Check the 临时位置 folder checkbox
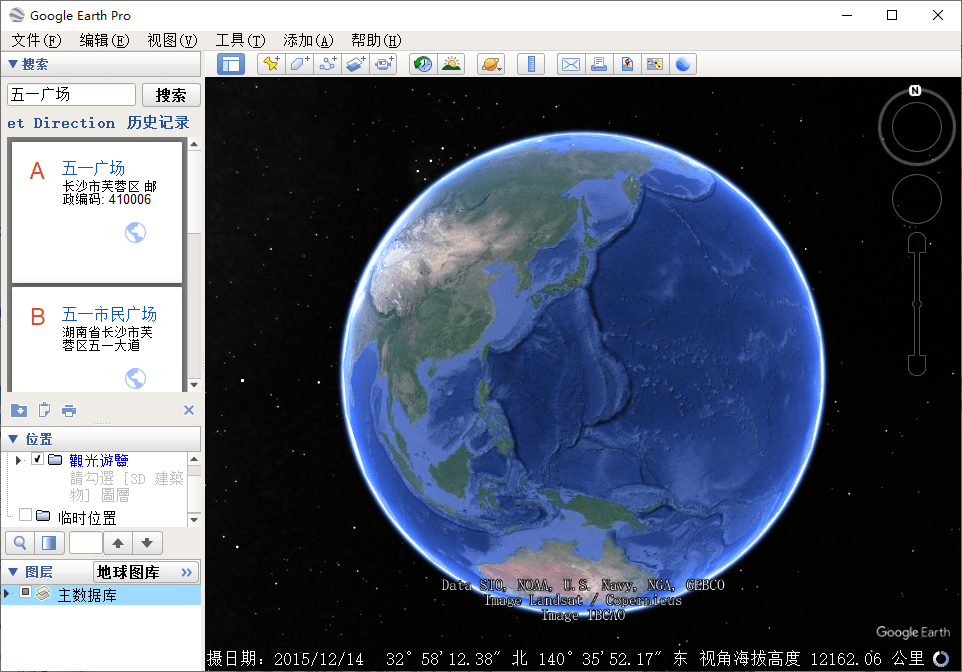This screenshot has width=962, height=672. coord(26,516)
